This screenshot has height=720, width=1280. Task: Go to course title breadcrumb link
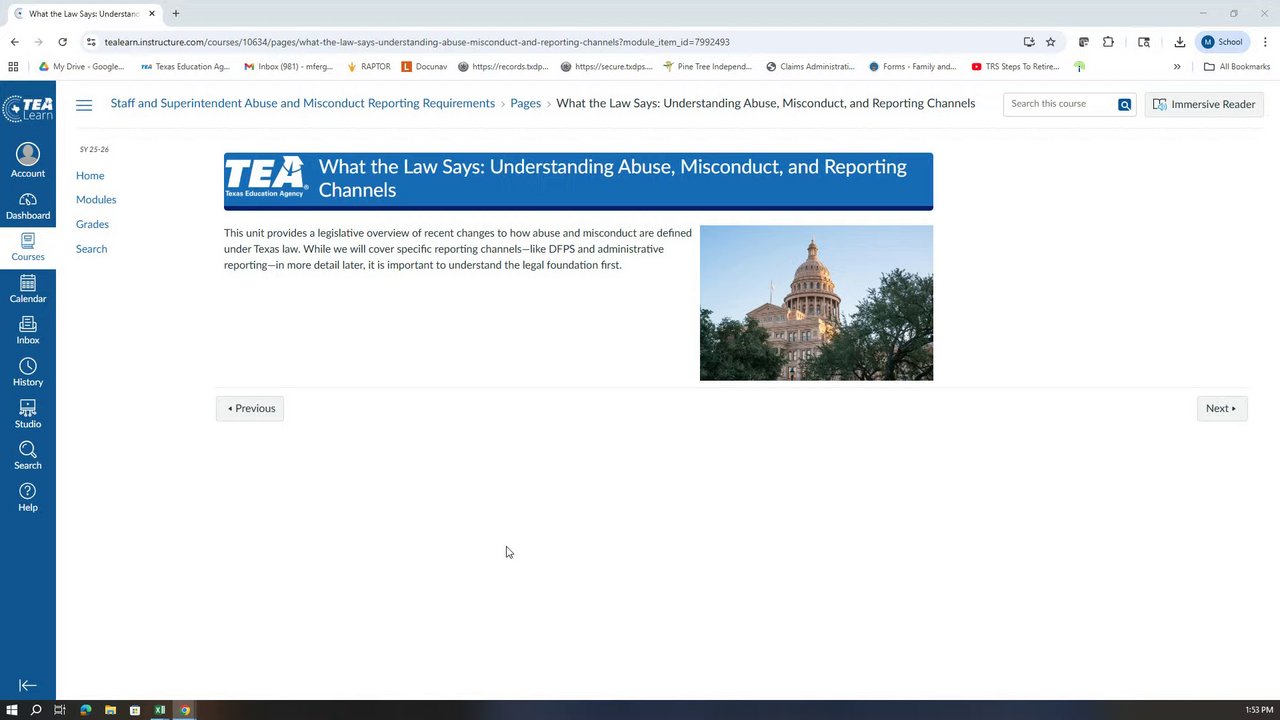point(303,103)
